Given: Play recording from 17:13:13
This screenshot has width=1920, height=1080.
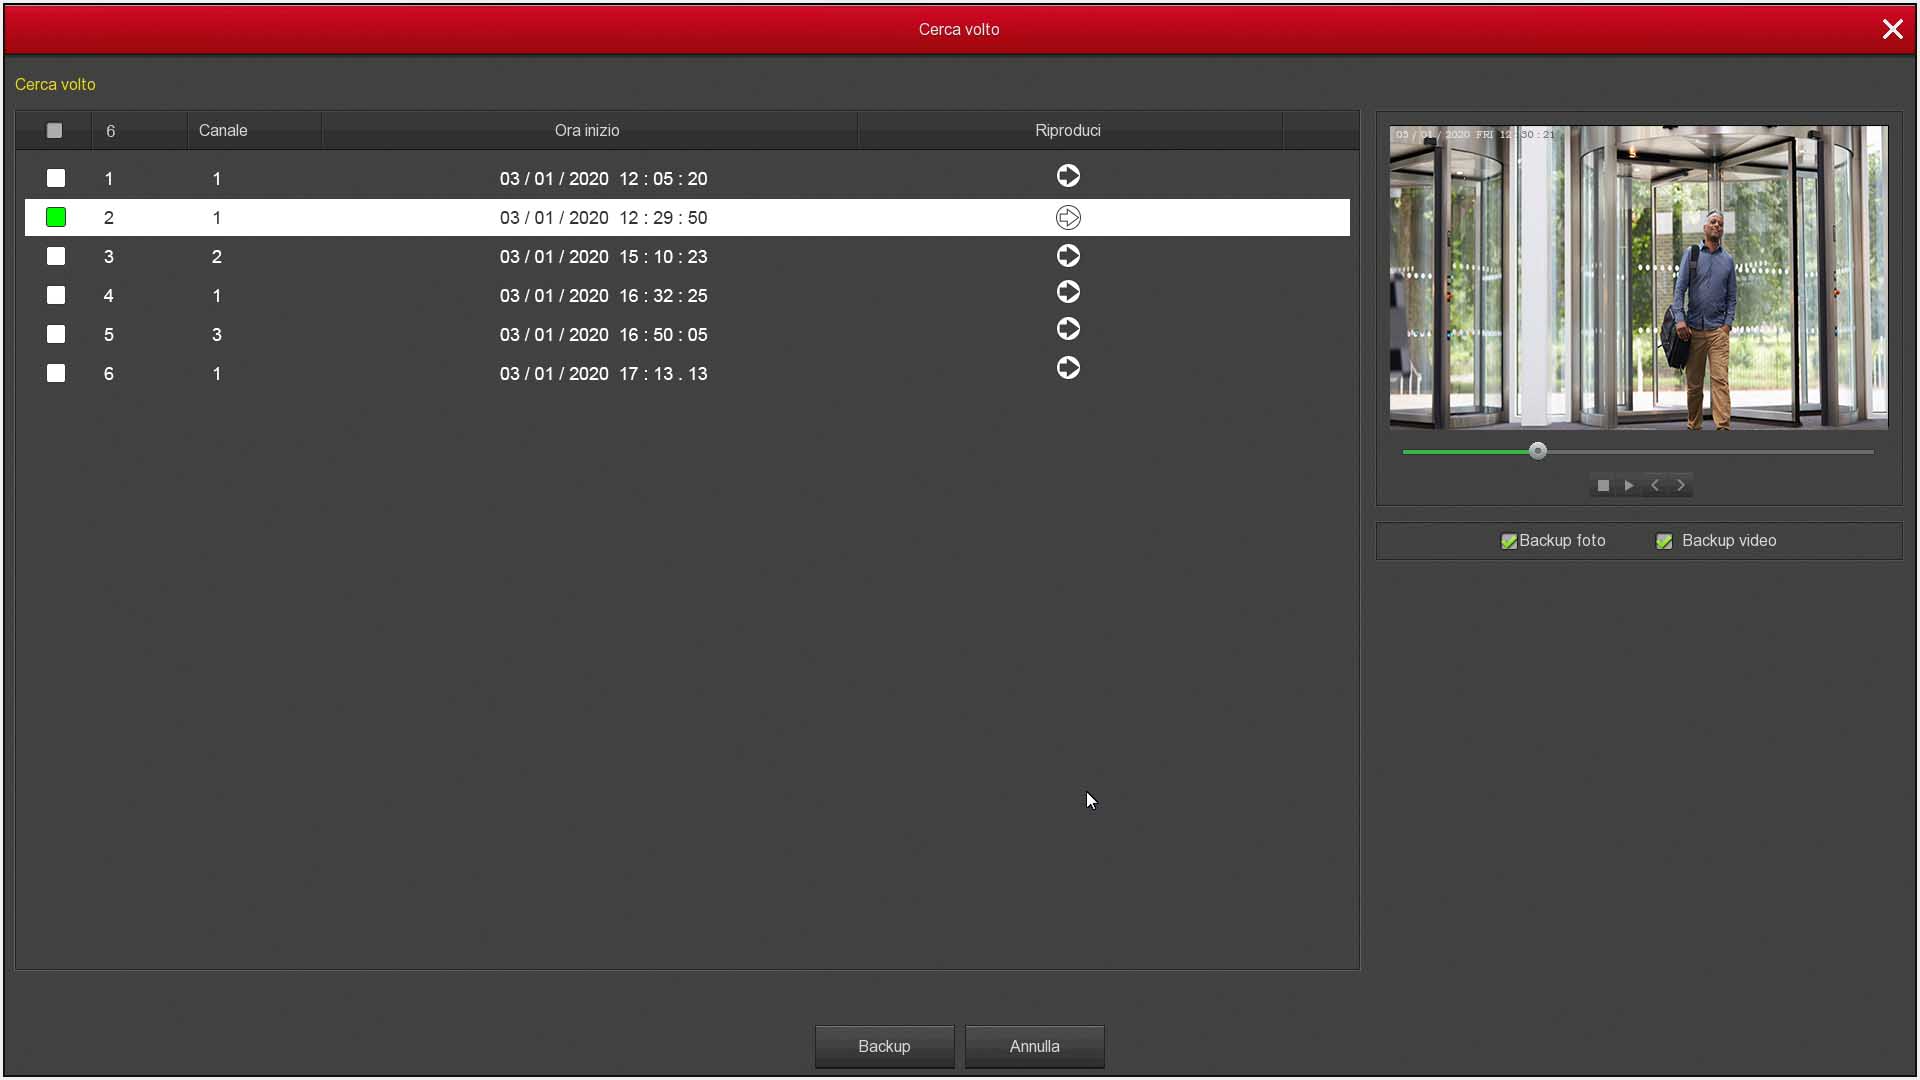Looking at the screenshot, I should [x=1068, y=368].
